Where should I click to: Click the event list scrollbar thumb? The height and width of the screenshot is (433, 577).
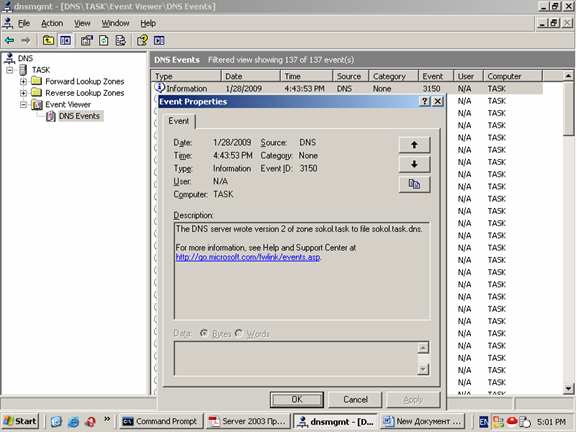[569, 109]
